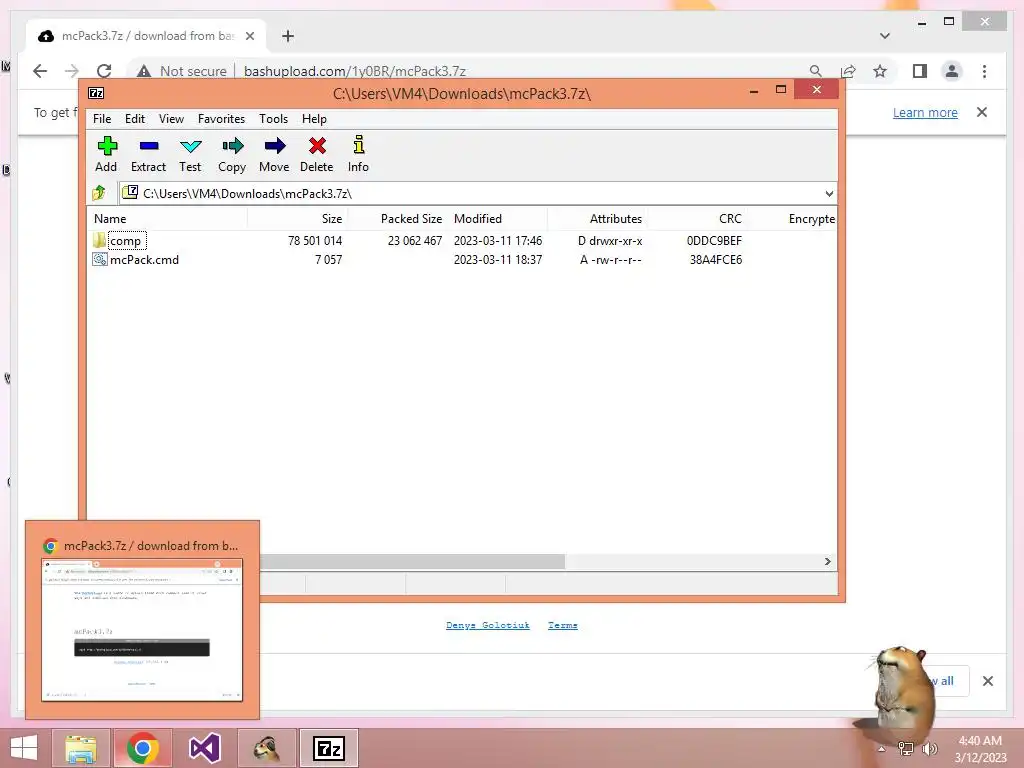The height and width of the screenshot is (768, 1024).
Task: Bookmark this page with star icon
Action: tap(880, 71)
